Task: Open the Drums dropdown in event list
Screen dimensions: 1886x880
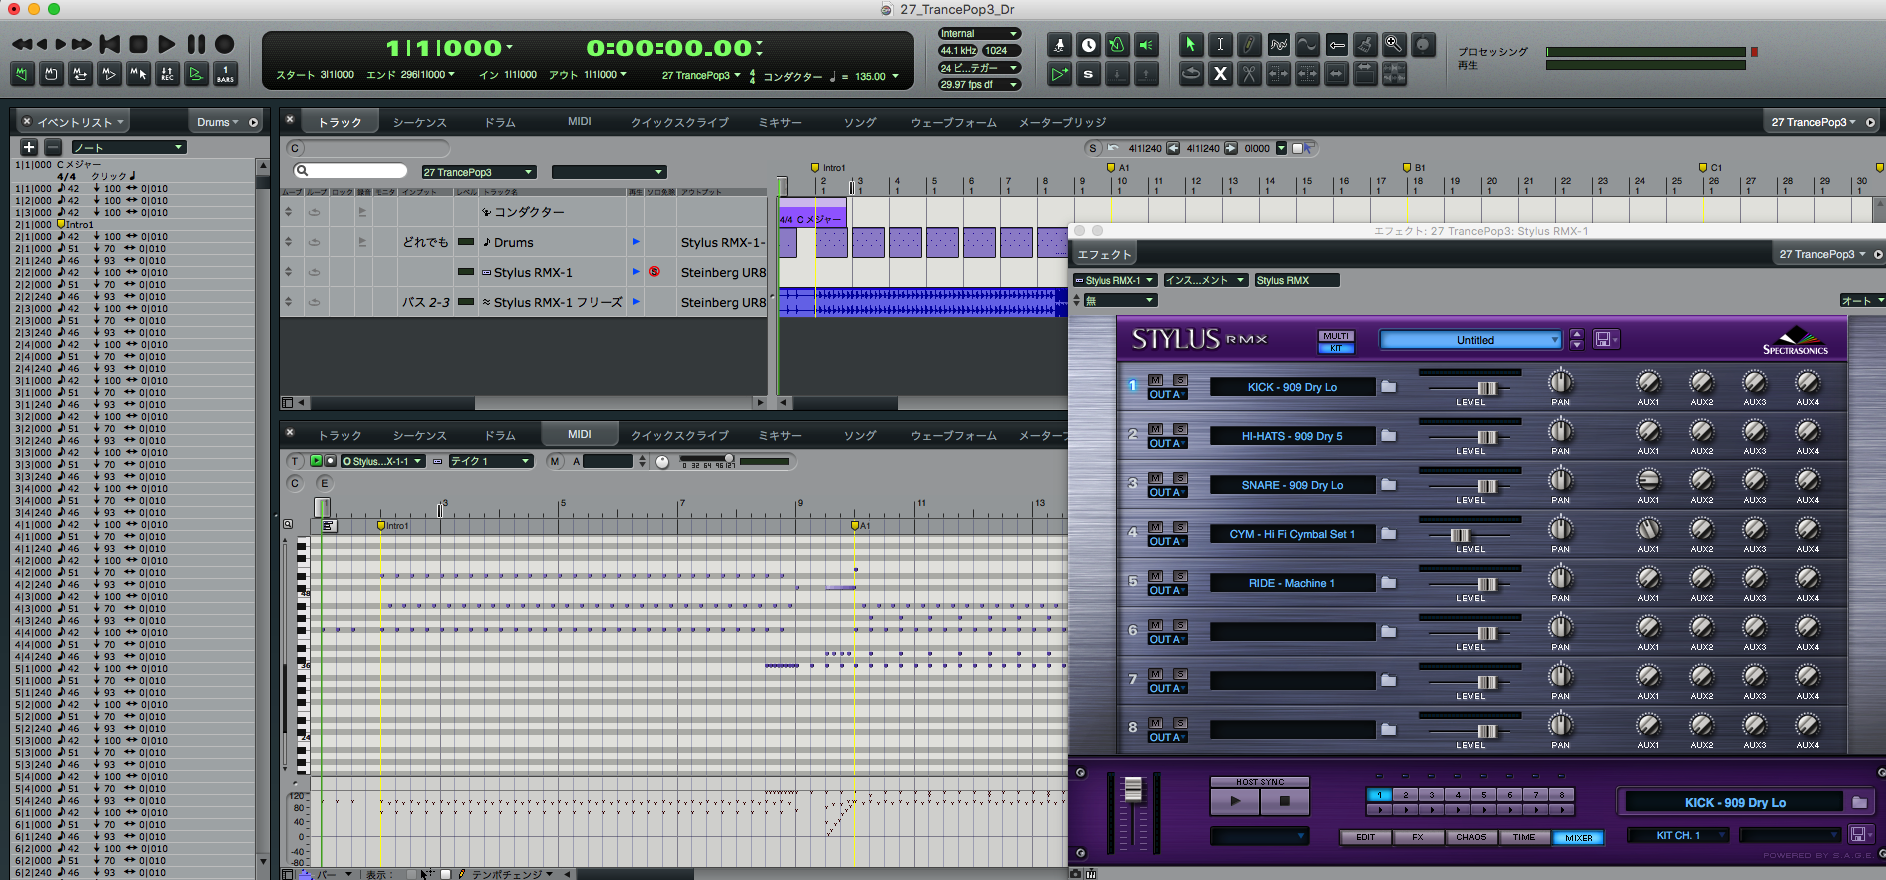Action: 218,122
